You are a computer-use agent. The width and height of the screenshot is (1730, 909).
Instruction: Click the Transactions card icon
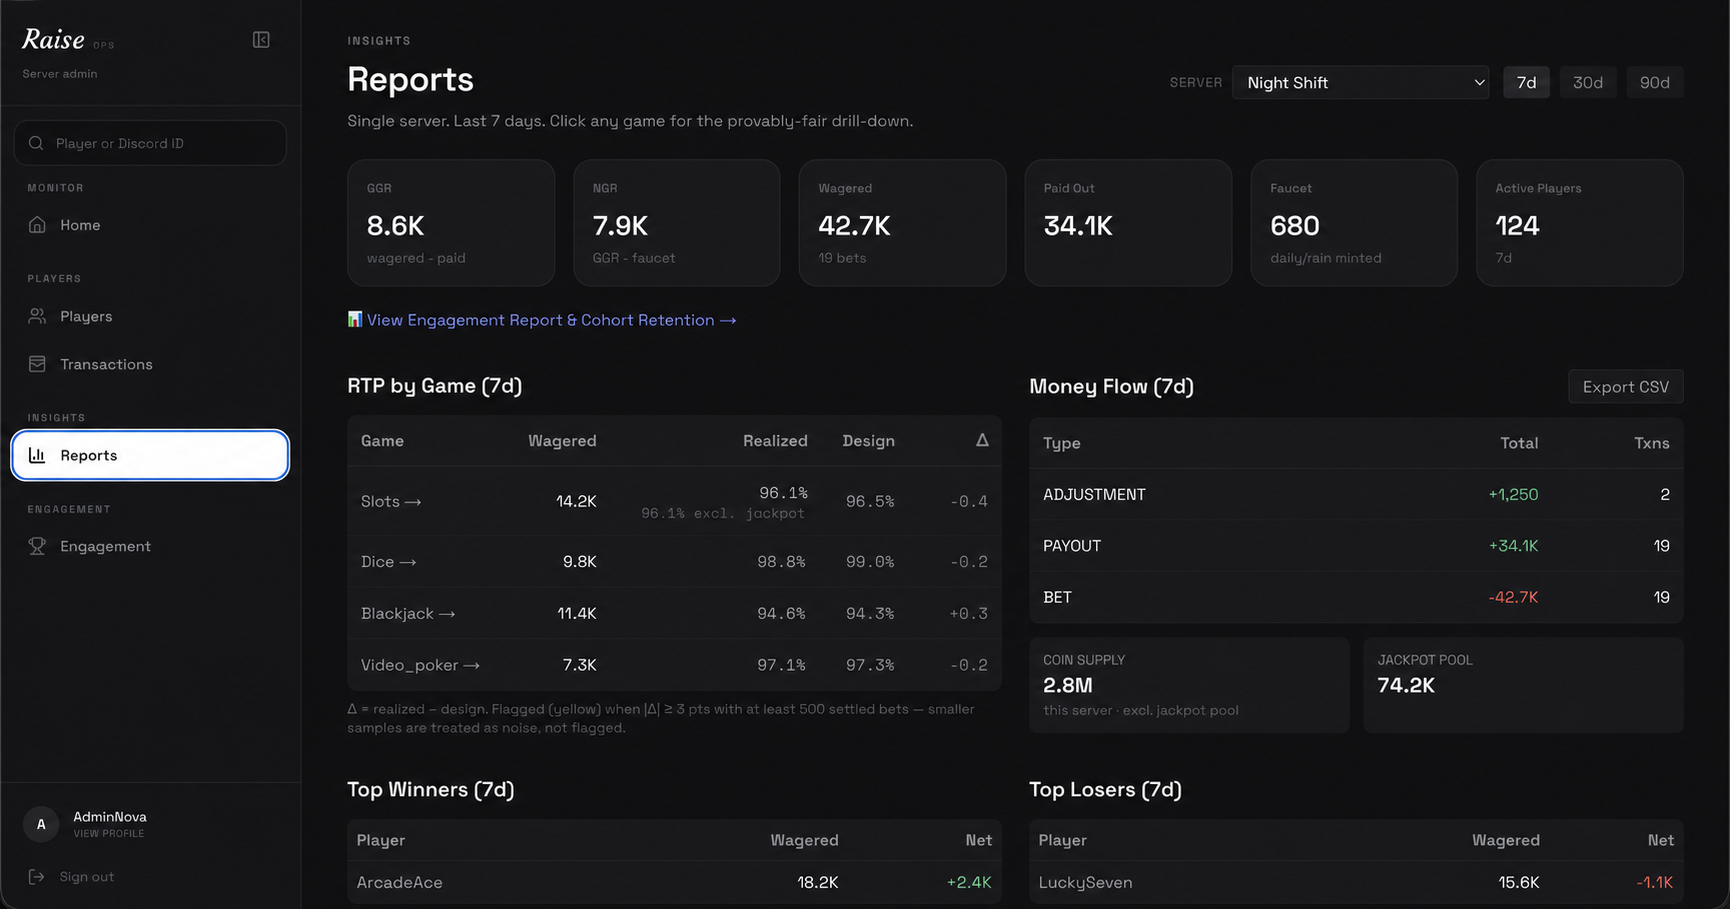tap(37, 364)
